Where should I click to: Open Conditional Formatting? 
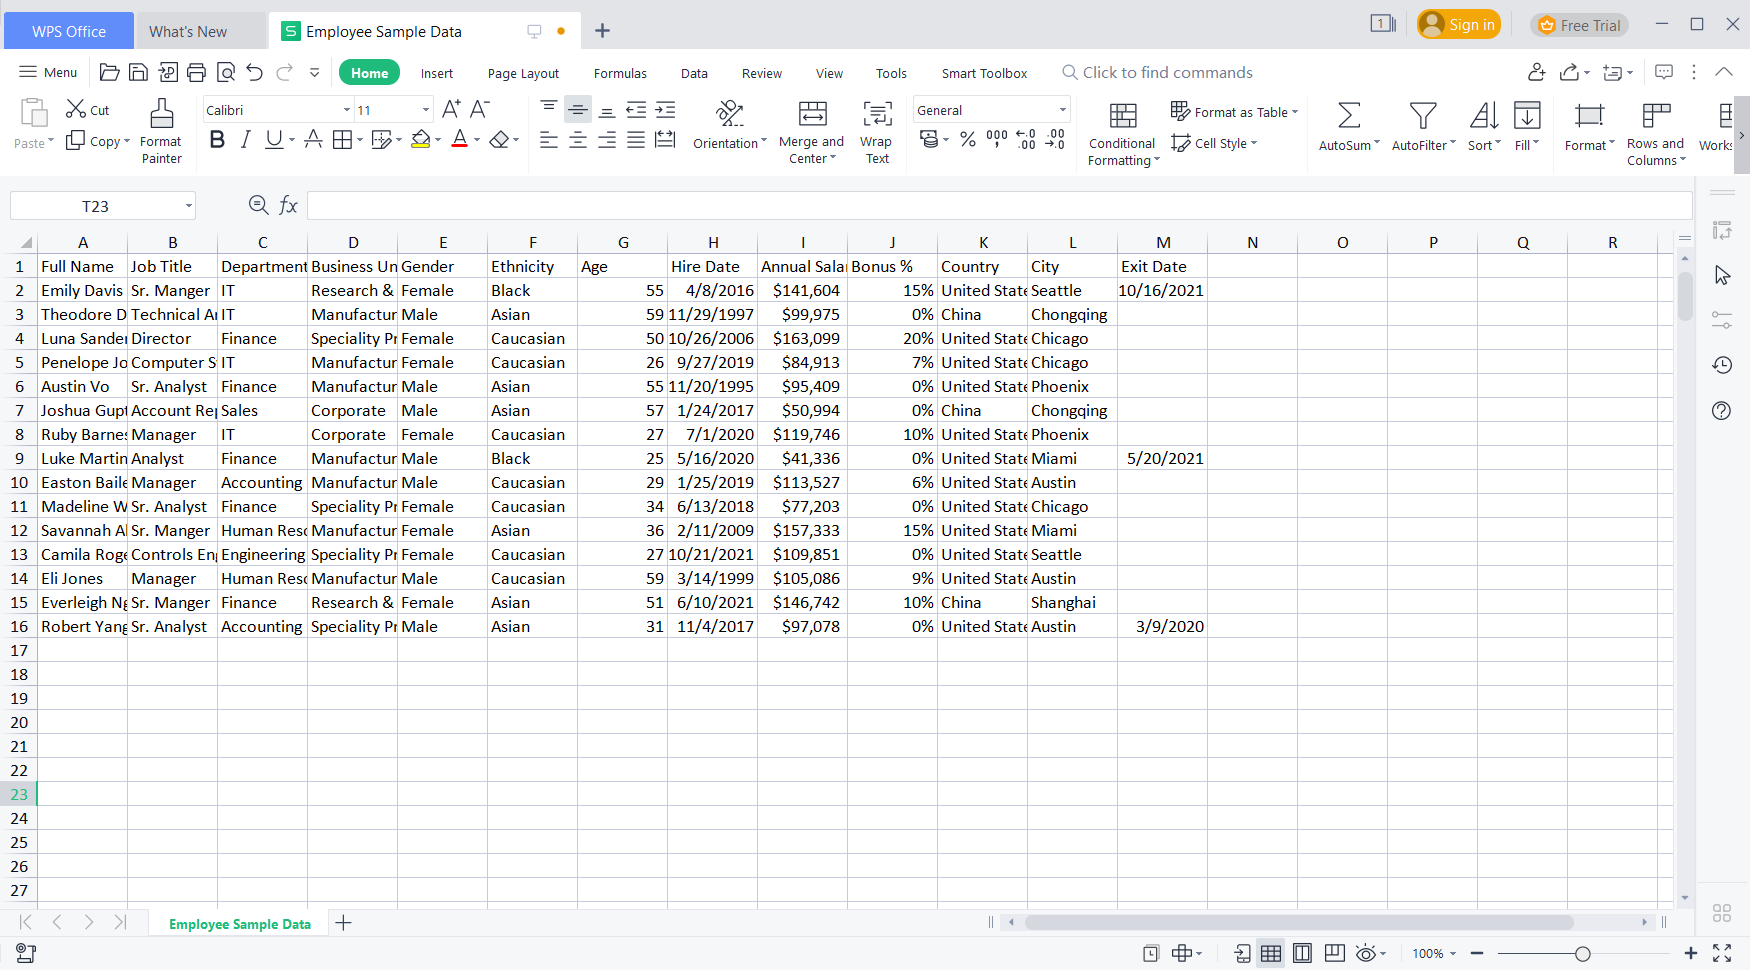tap(1121, 130)
